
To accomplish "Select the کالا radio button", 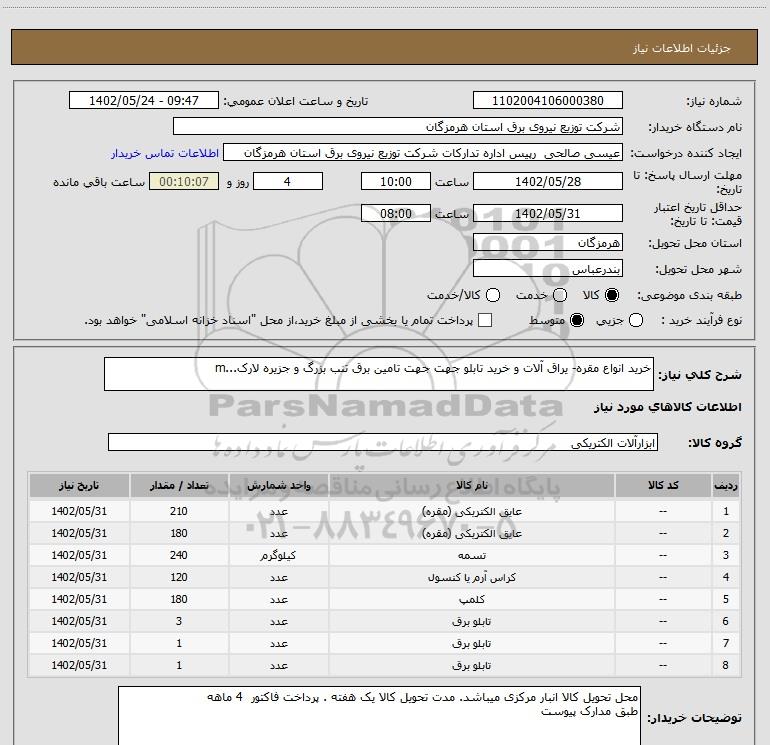I will (612, 295).
